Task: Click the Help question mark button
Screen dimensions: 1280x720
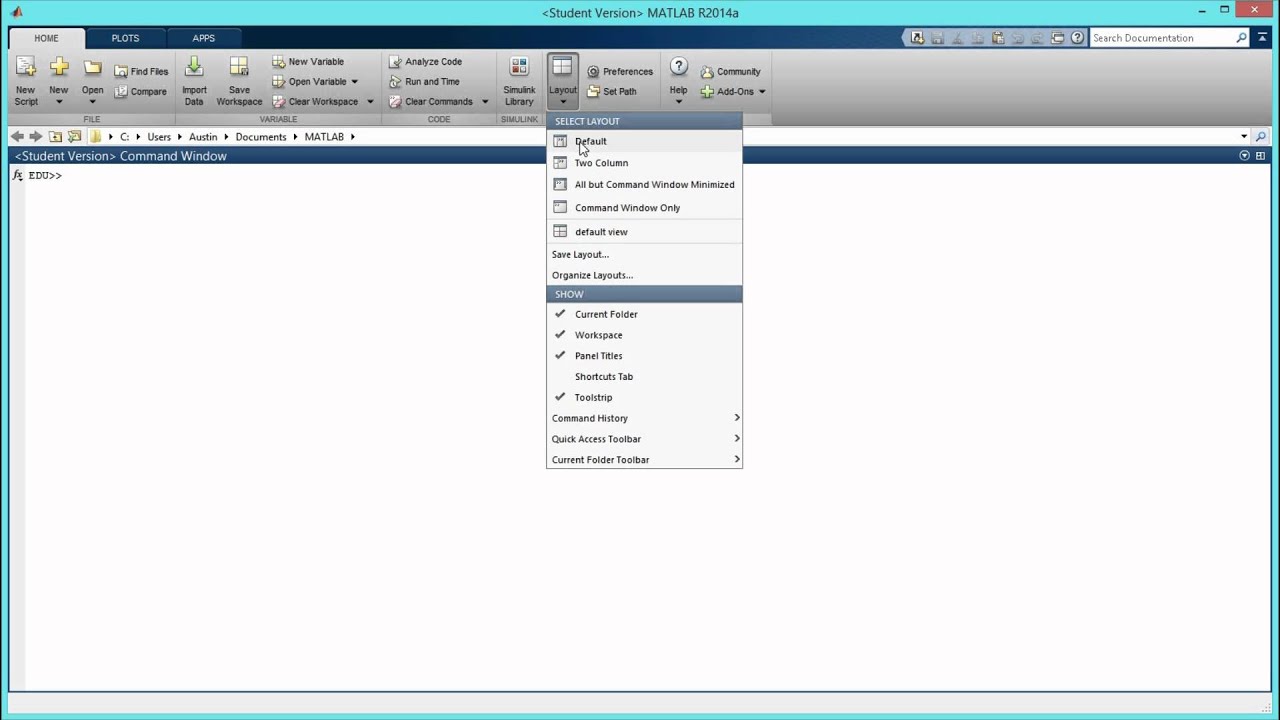Action: 678,67
